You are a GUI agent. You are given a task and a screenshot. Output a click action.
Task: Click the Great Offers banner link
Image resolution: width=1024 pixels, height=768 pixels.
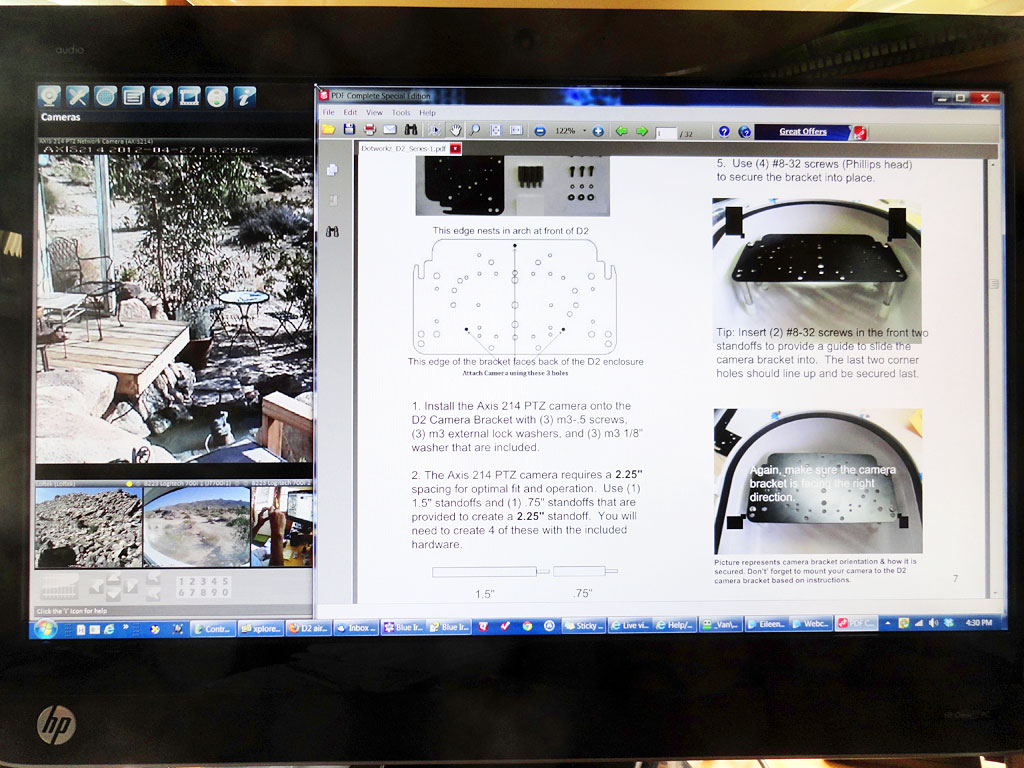[x=803, y=131]
